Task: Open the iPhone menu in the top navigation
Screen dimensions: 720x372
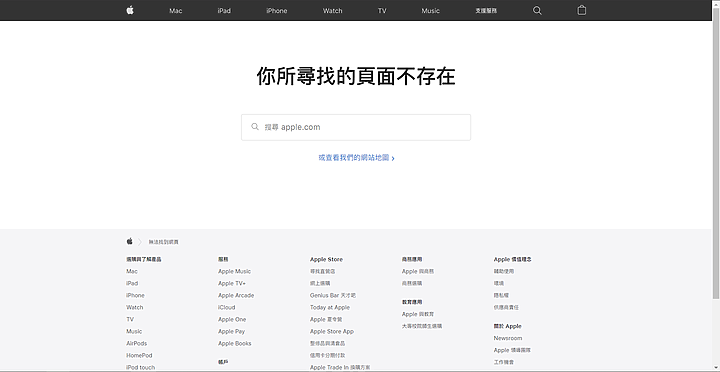Action: (x=276, y=11)
